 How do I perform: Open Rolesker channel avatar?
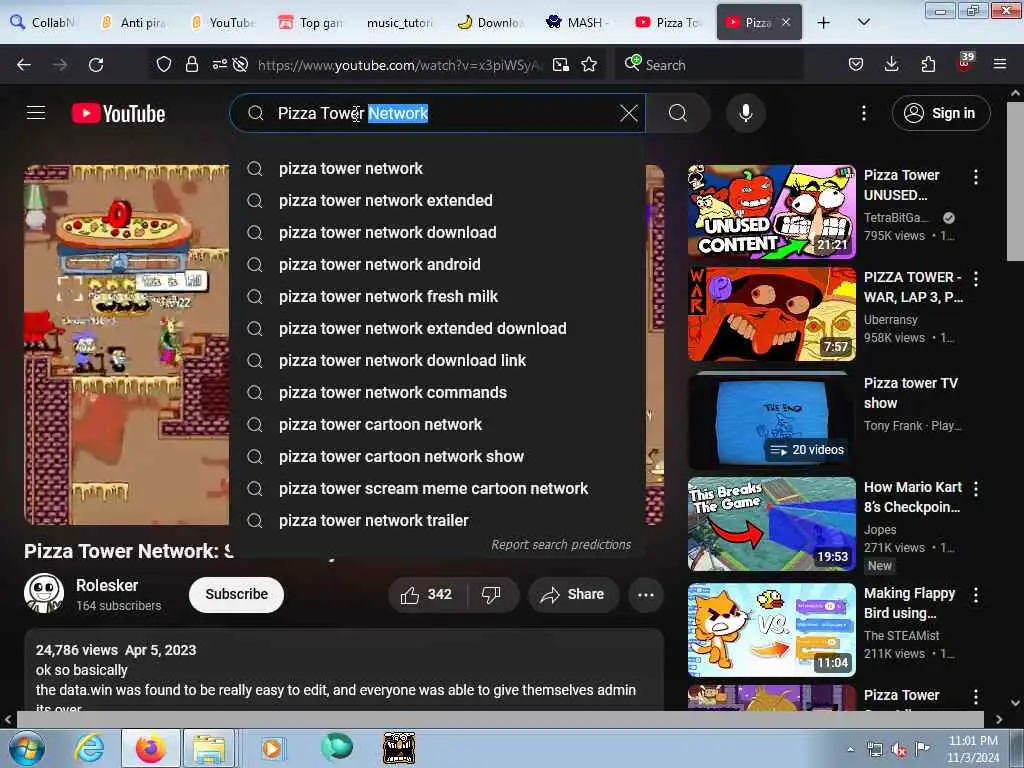tap(44, 593)
